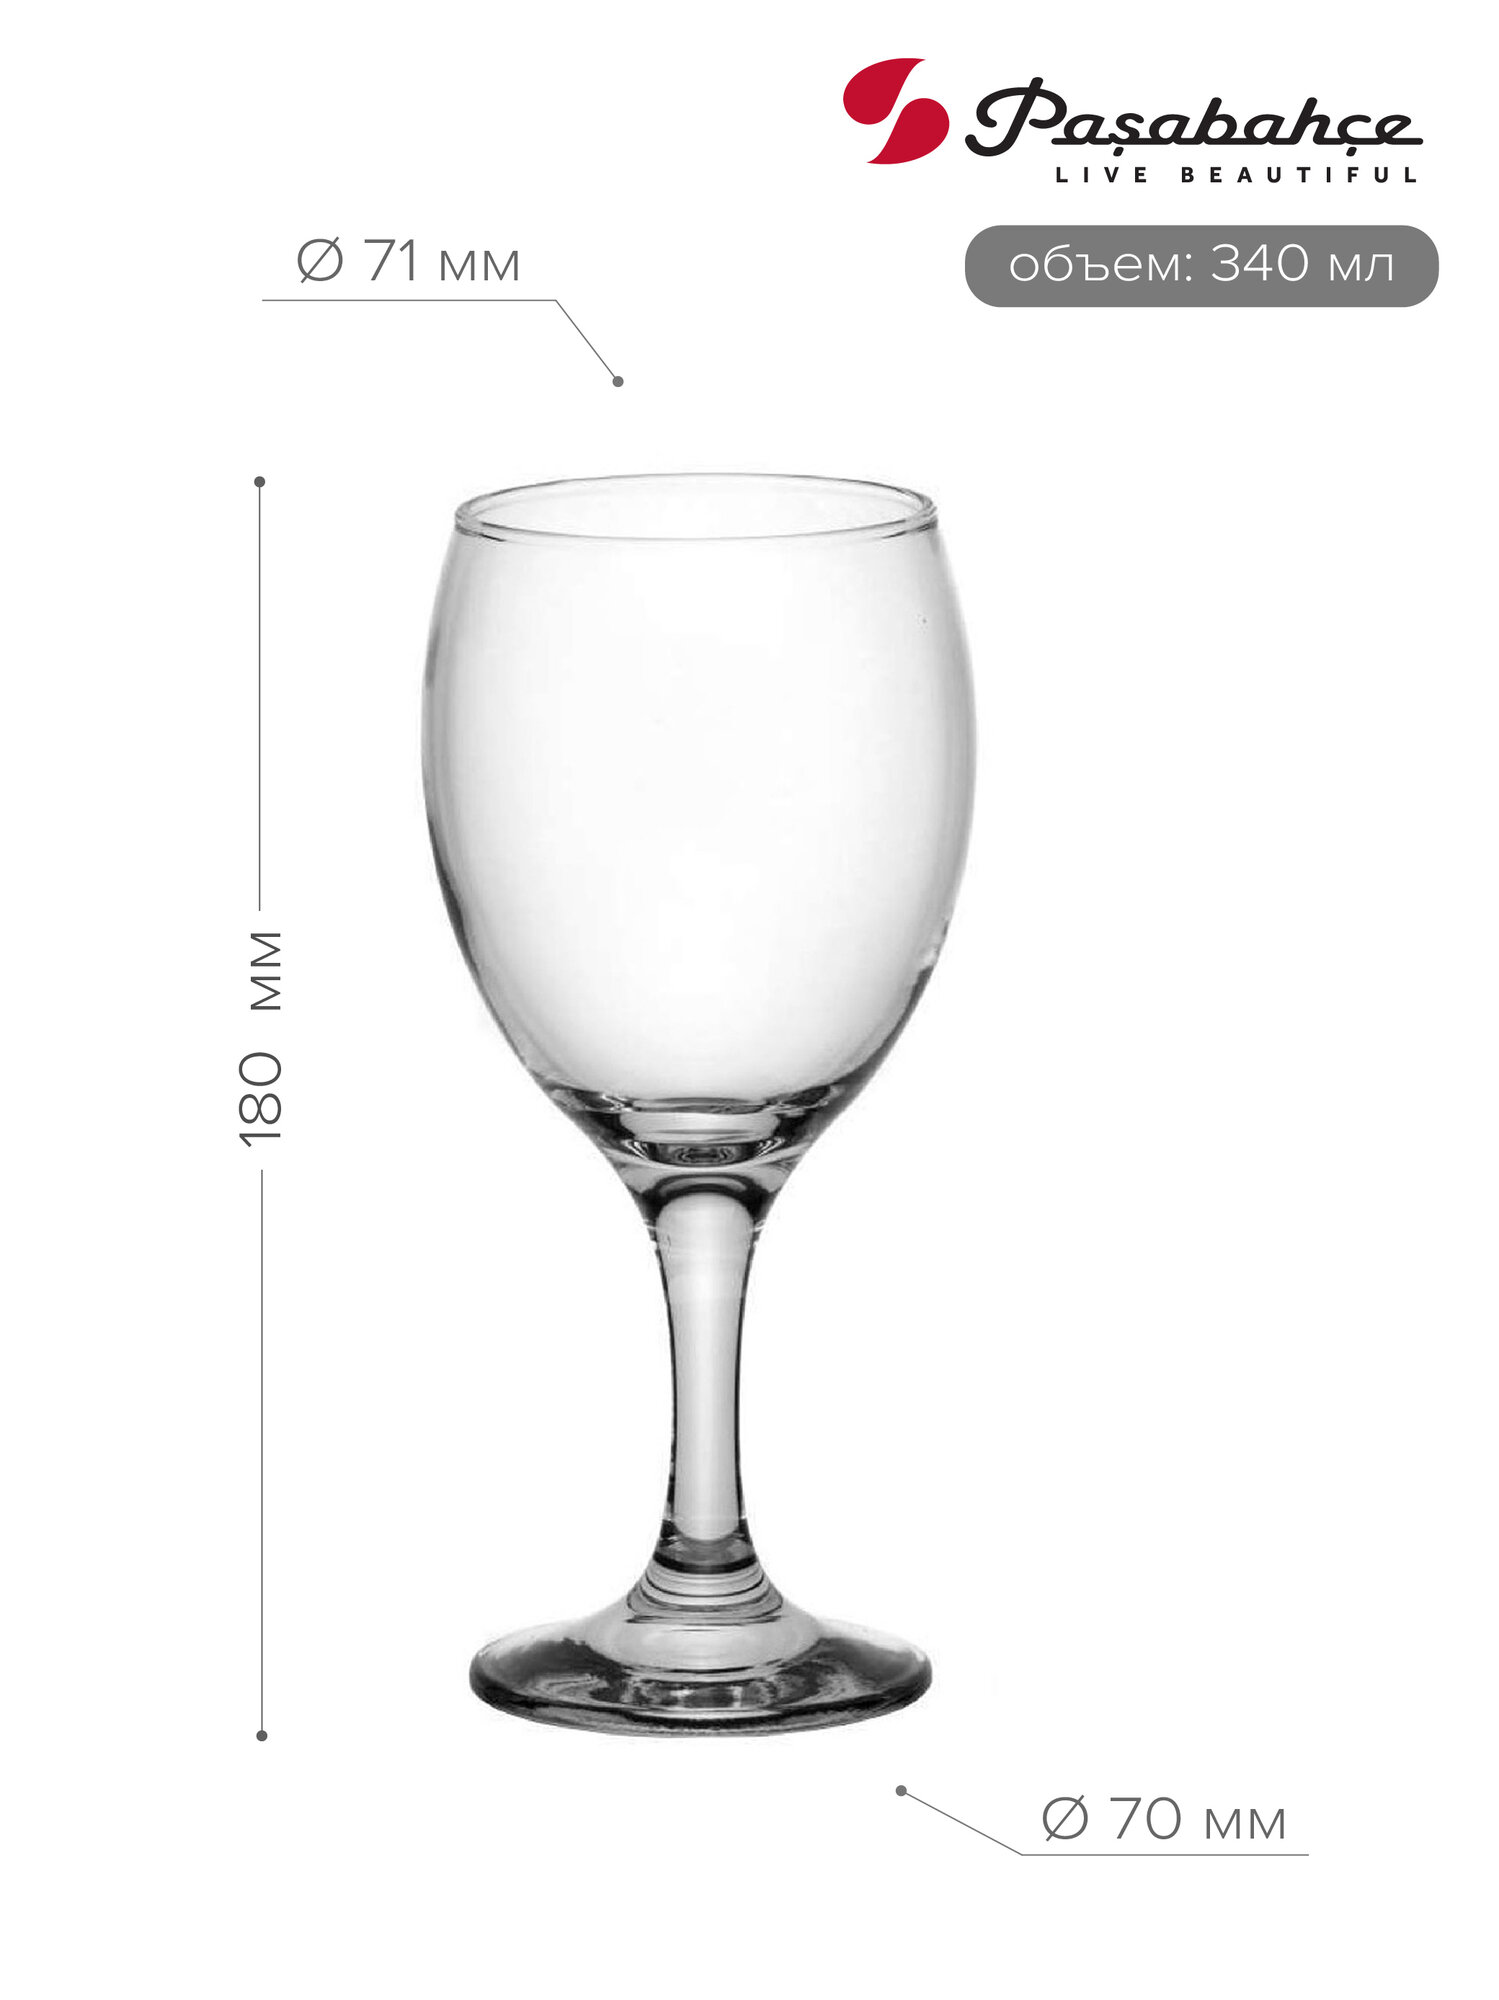Click the diagonal leader line under 71 мм

[x=587, y=341]
